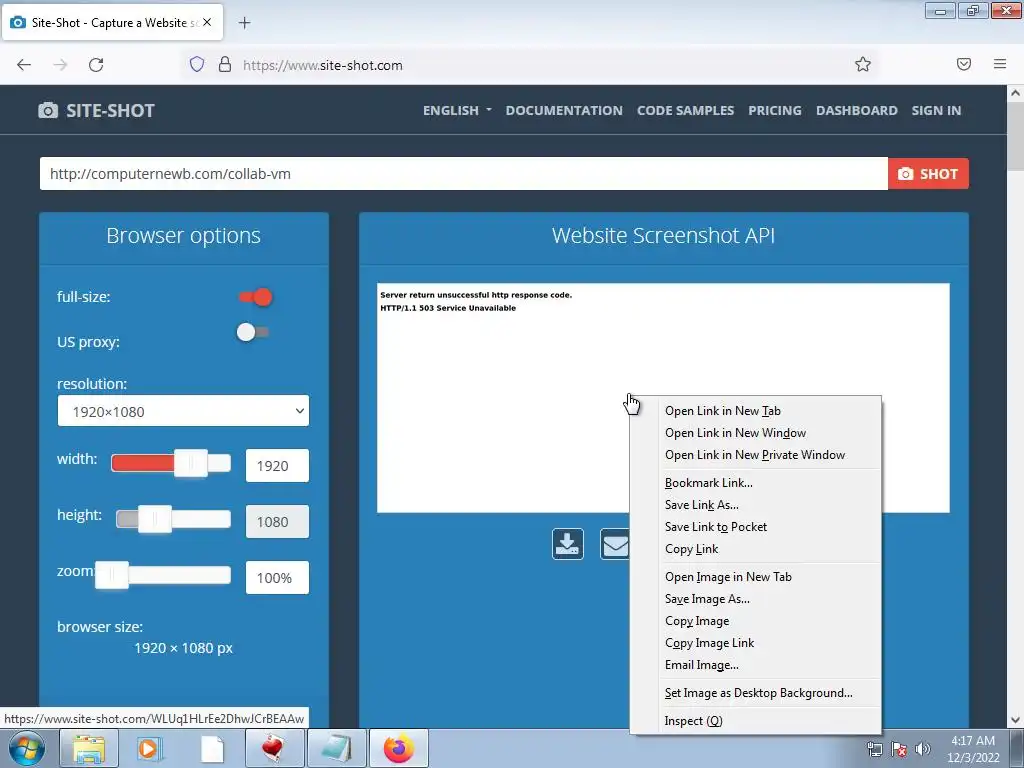This screenshot has height=768, width=1024.
Task: Switch to Firefox in taskbar
Action: pyautogui.click(x=399, y=748)
